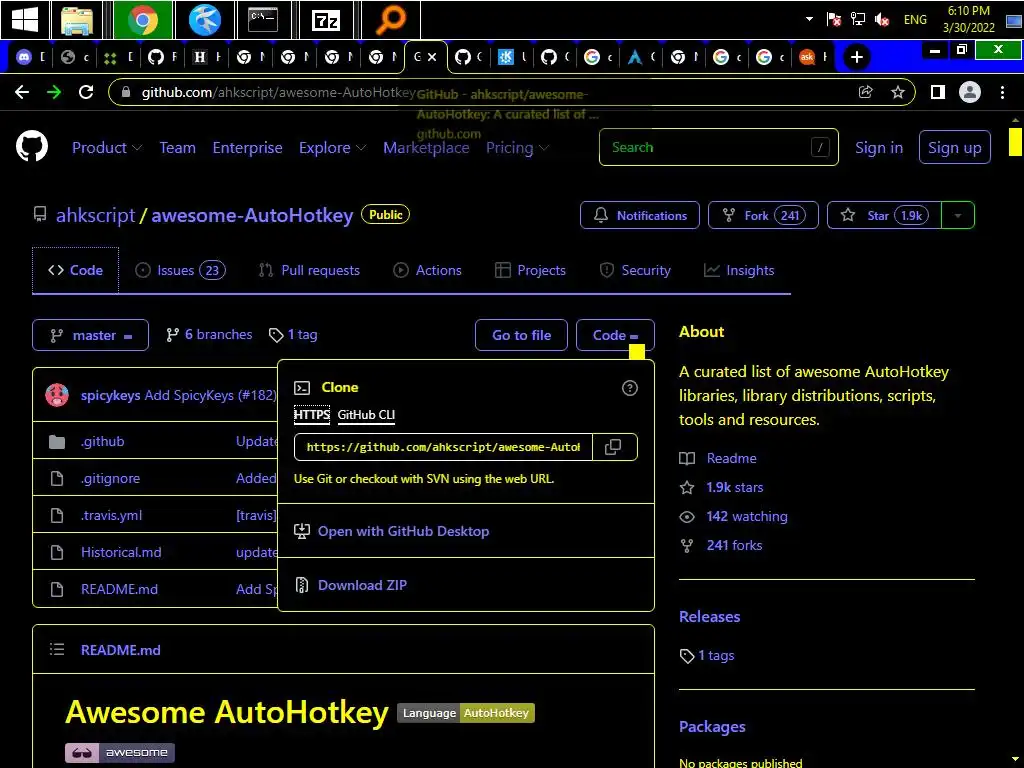The width and height of the screenshot is (1024, 768).
Task: Close the active GitHub tab
Action: pos(432,57)
